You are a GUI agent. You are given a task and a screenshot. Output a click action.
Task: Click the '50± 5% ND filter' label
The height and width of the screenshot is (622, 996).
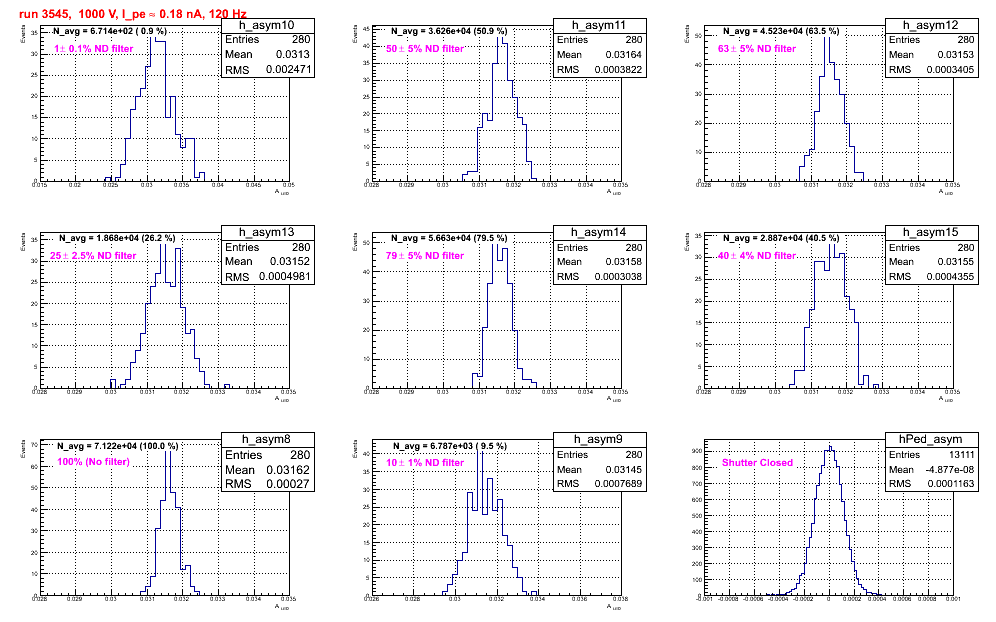425,48
